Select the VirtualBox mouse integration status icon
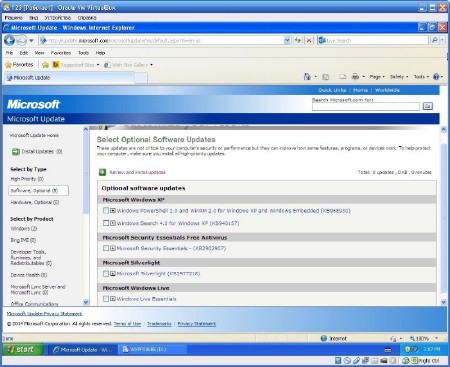Image resolution: width=450 pixels, height=367 pixels. point(405,361)
